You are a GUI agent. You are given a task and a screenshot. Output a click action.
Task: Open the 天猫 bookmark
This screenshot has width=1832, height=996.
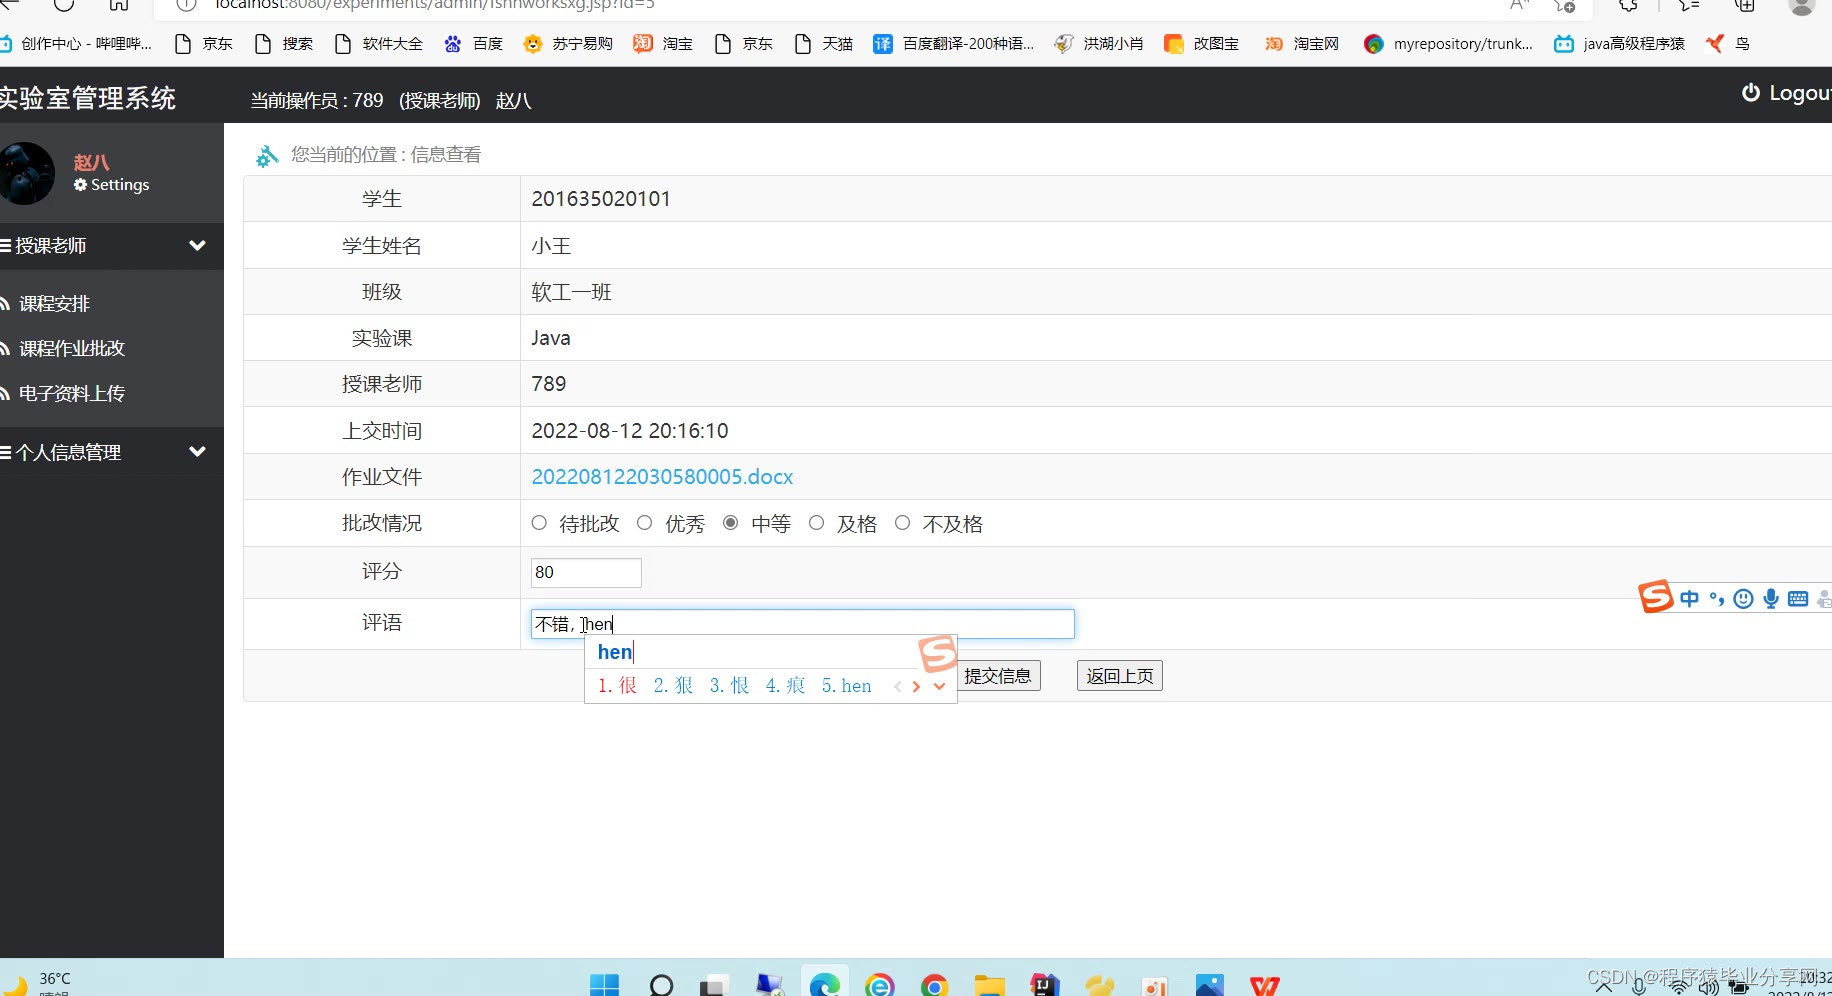(x=824, y=44)
